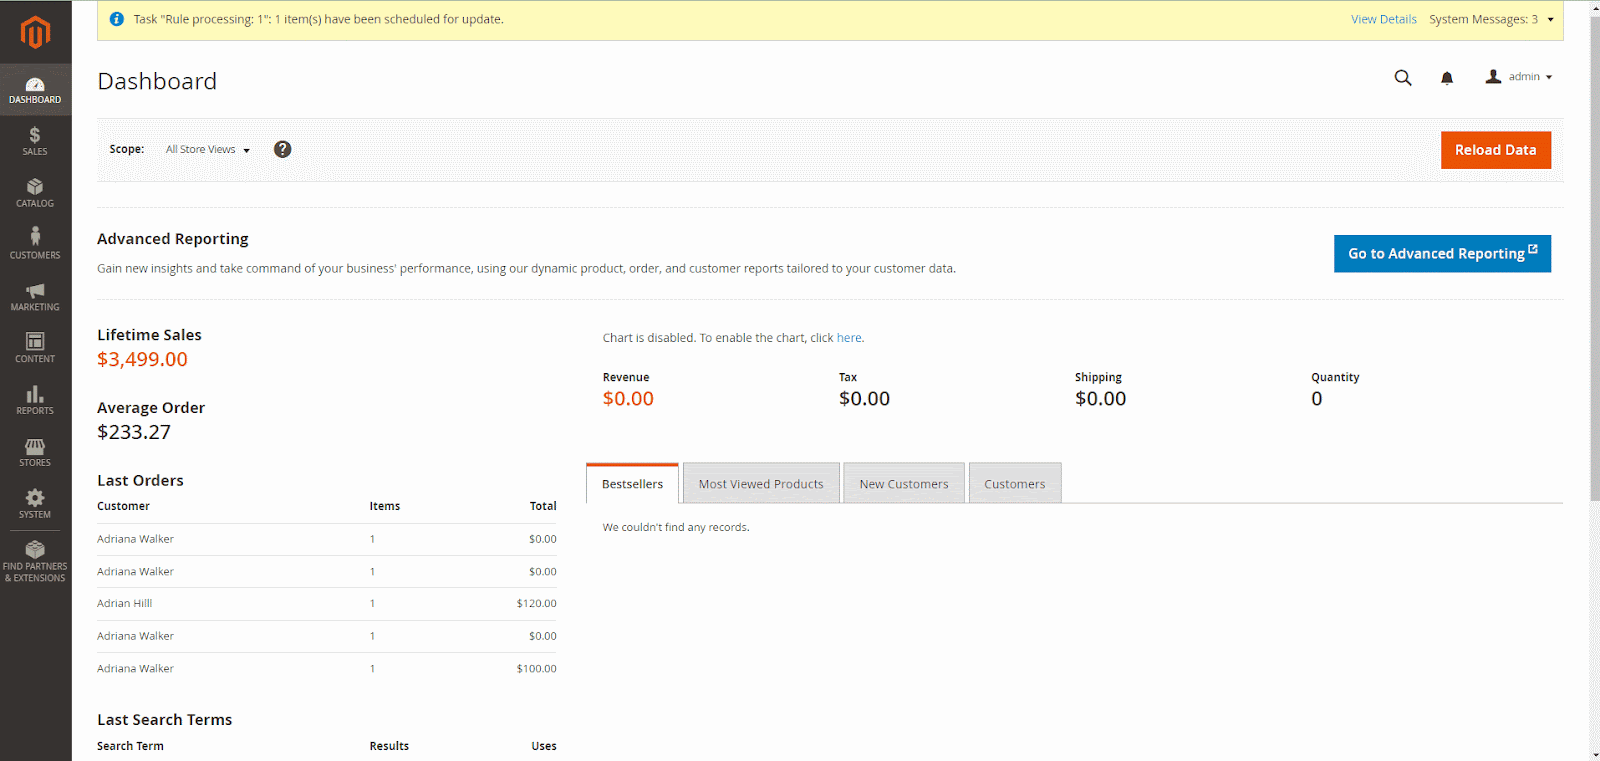The height and width of the screenshot is (761, 1600).
Task: Switch to Most Viewed Products tab
Action: (x=761, y=484)
